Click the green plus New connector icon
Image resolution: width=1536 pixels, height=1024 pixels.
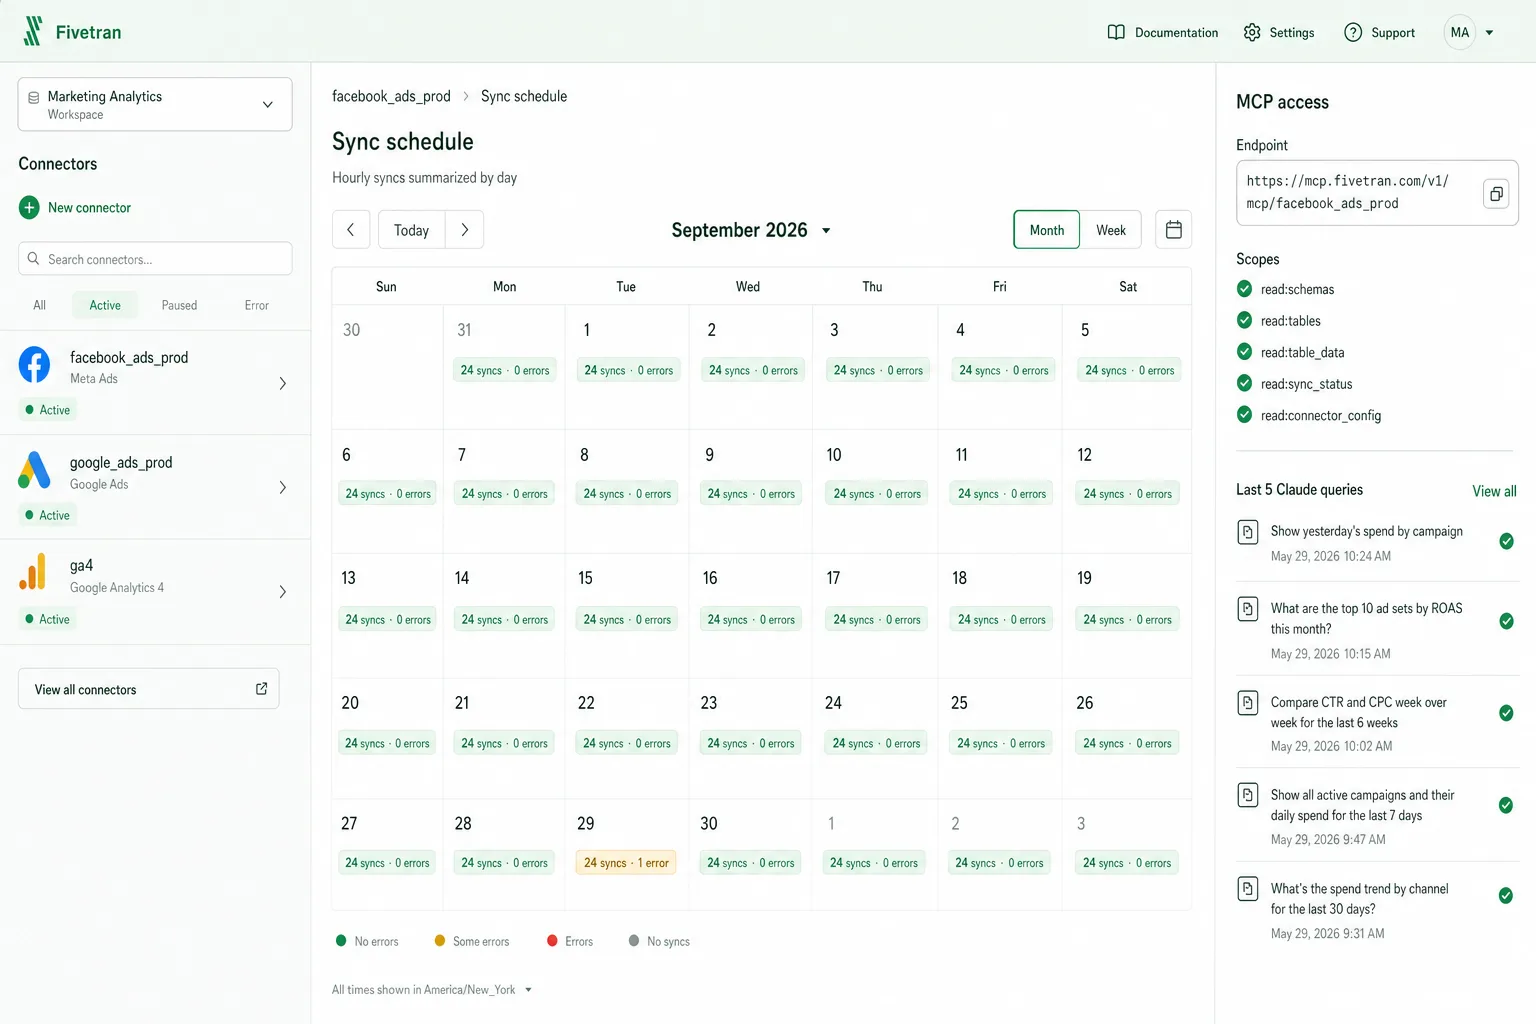click(x=29, y=207)
